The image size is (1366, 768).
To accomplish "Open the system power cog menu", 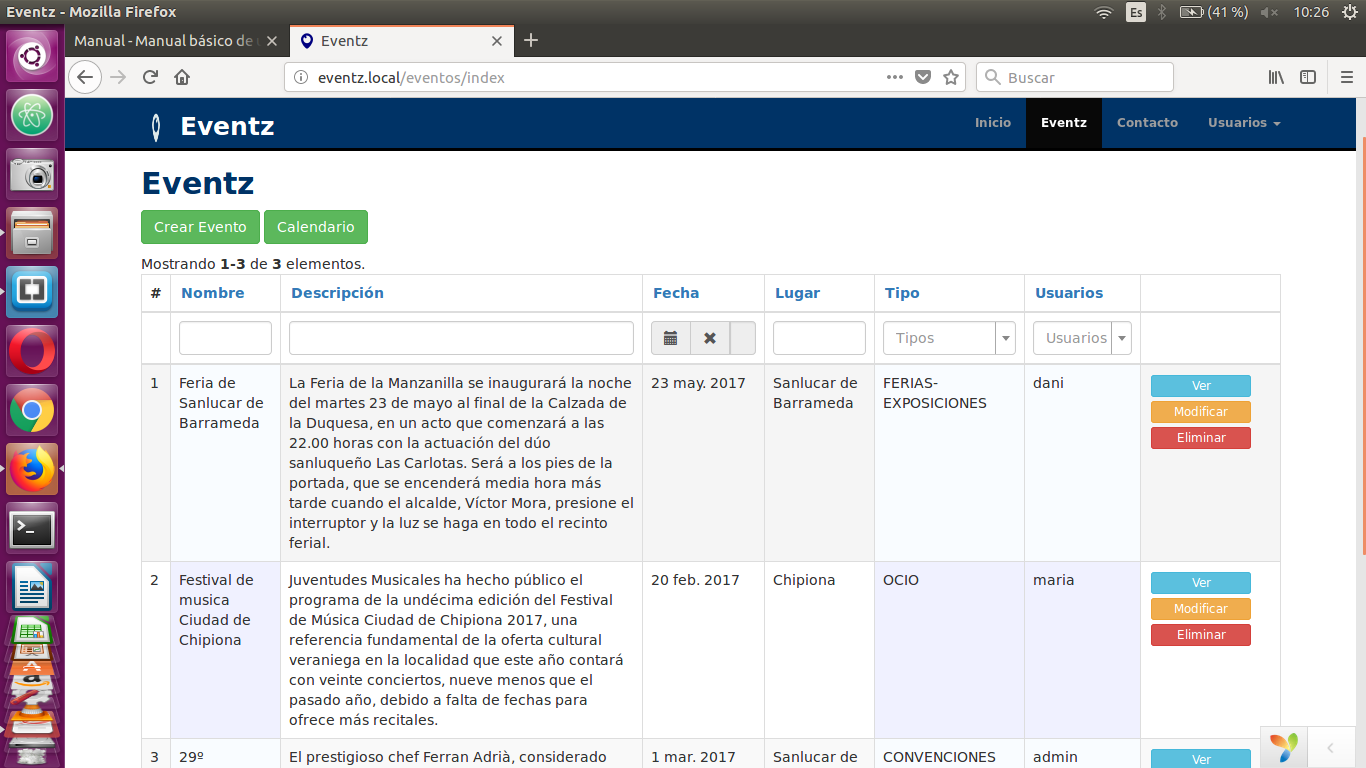I will pos(1350,12).
